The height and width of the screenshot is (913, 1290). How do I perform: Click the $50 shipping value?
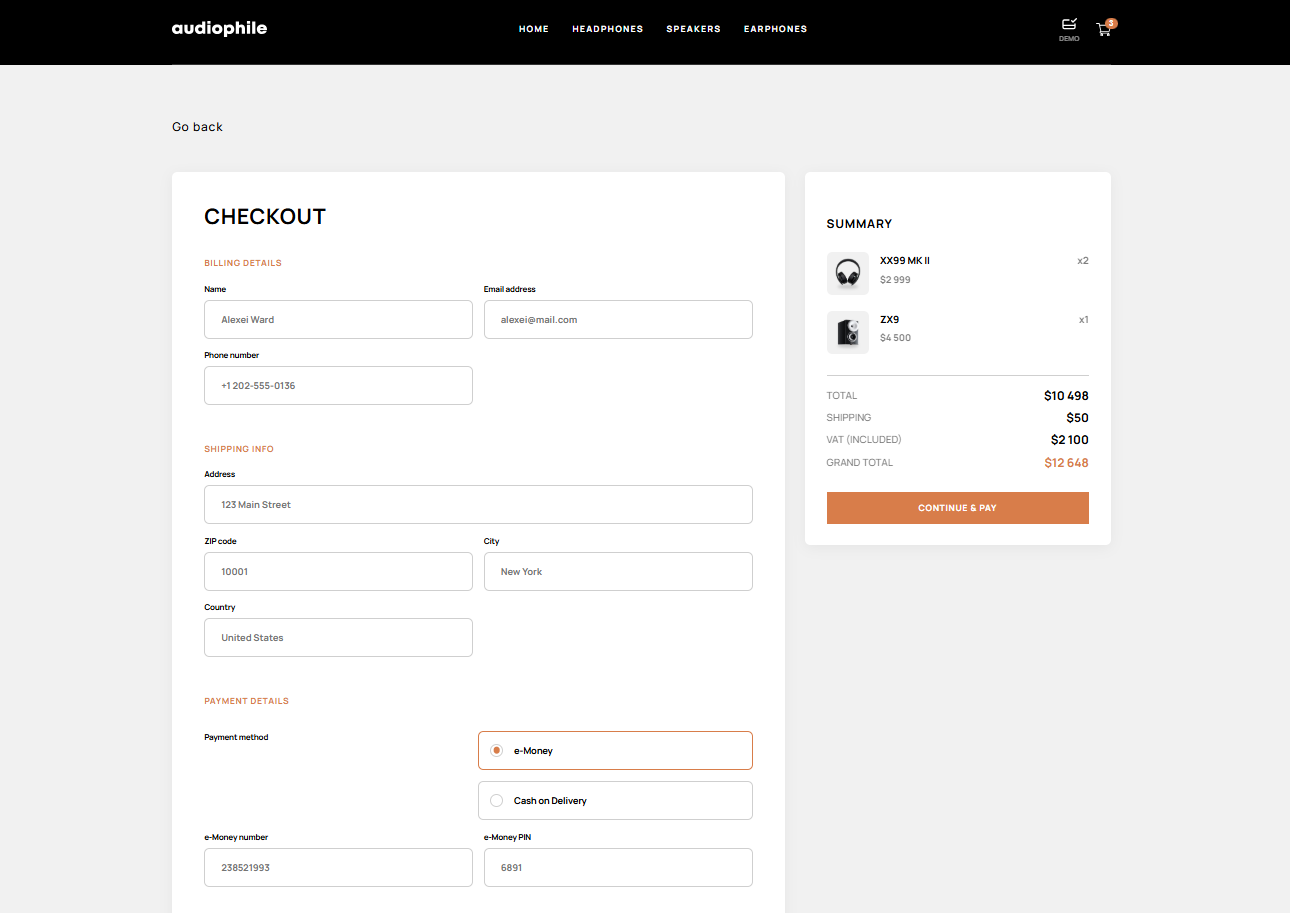pos(1077,418)
